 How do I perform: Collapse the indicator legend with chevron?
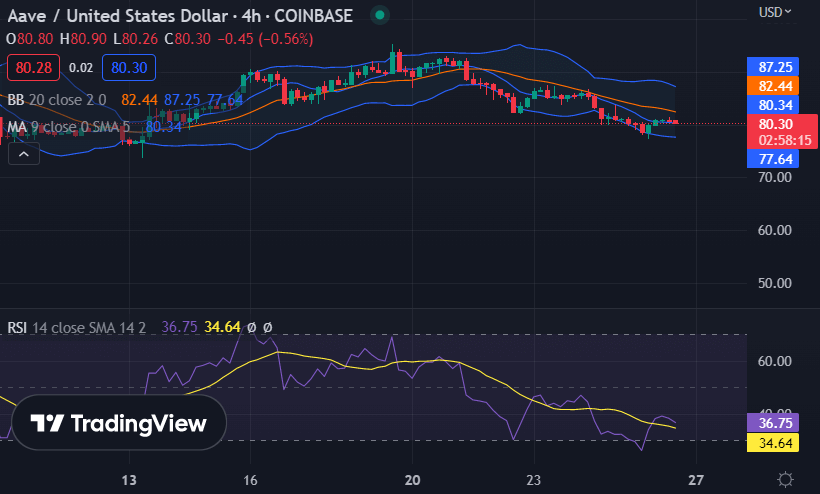click(25, 153)
